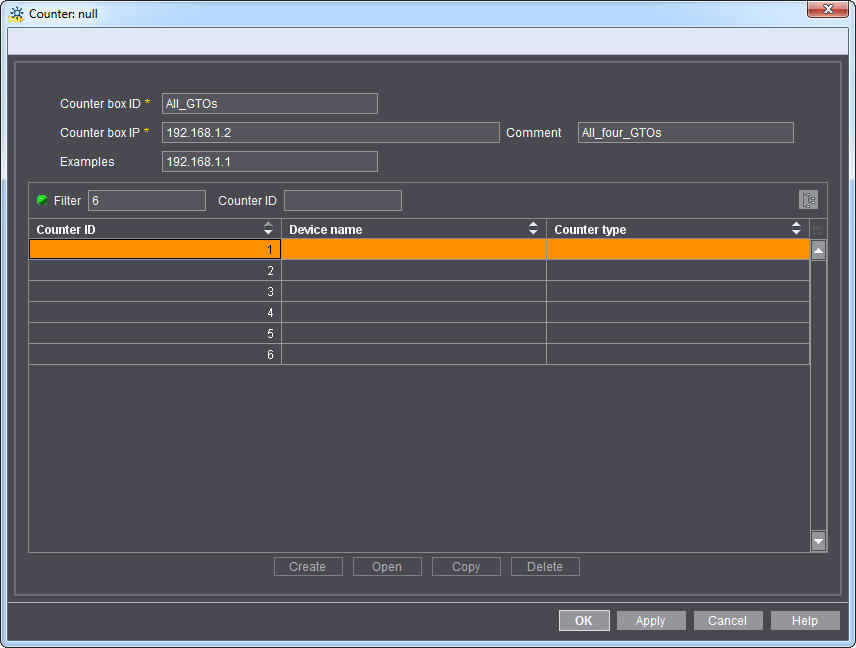Click the Create button below the table

coord(308,566)
